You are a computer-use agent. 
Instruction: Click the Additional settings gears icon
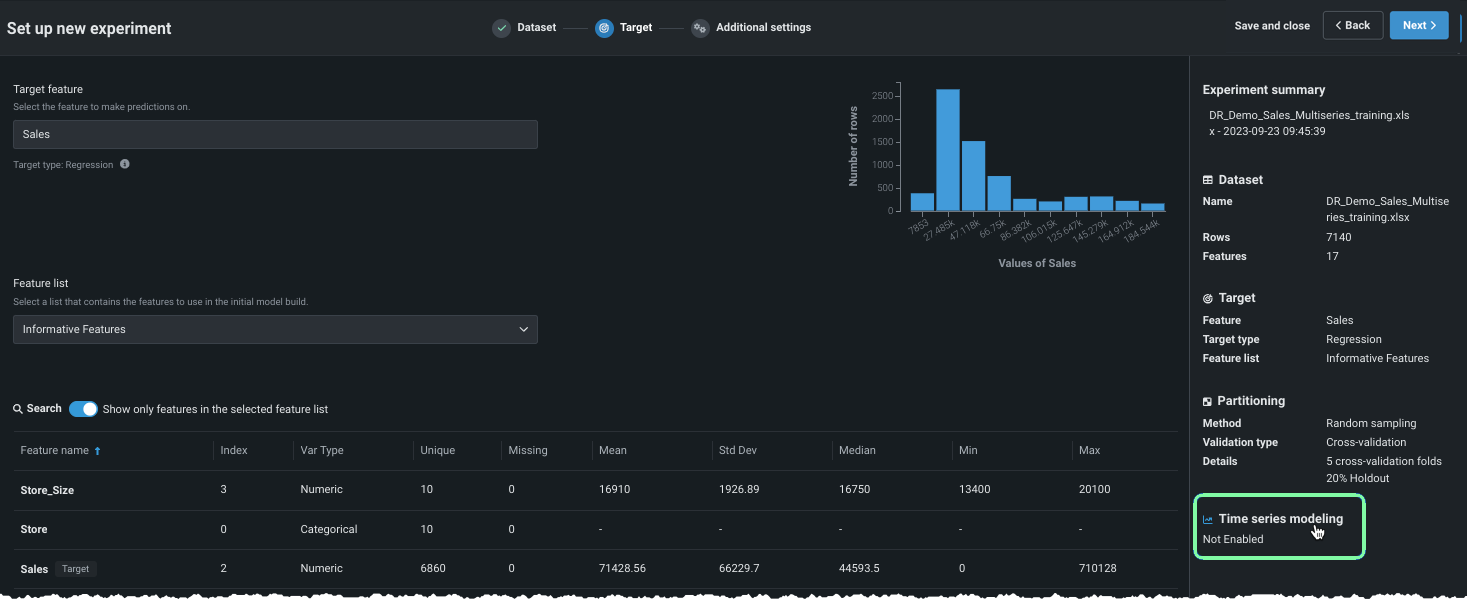tap(700, 28)
